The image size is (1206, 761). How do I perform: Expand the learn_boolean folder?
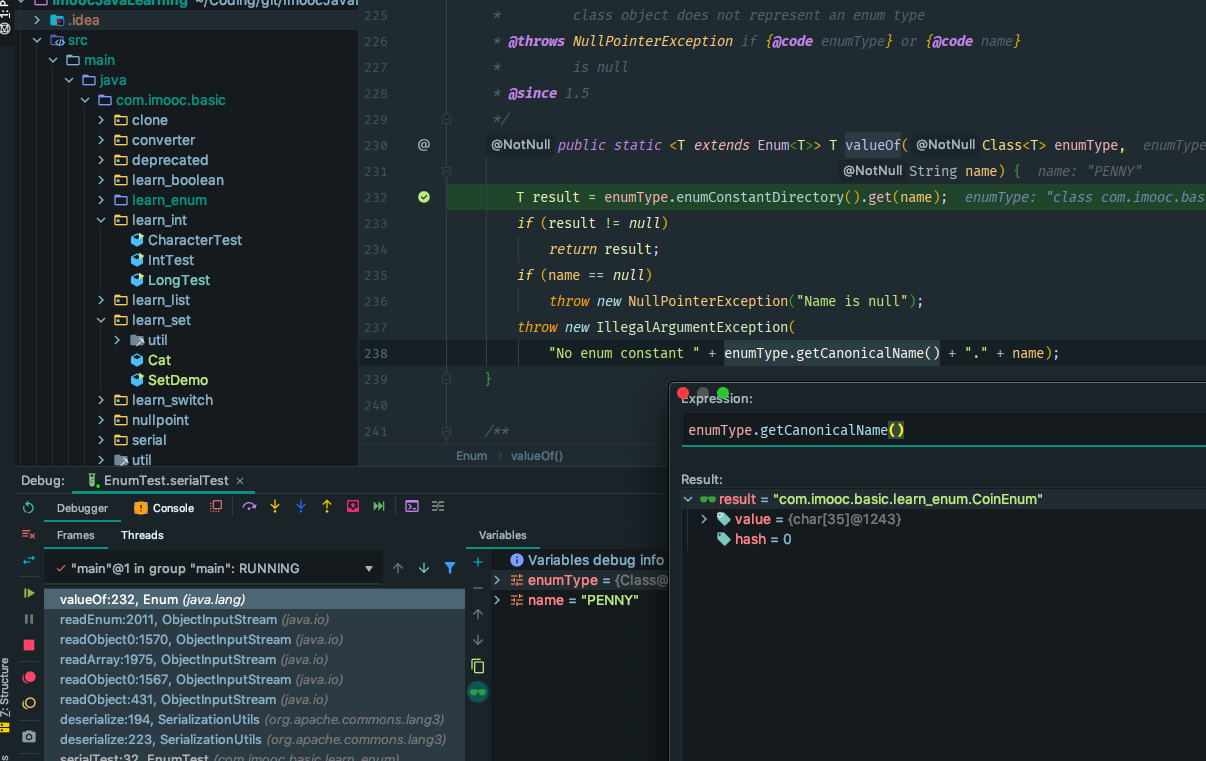point(101,180)
